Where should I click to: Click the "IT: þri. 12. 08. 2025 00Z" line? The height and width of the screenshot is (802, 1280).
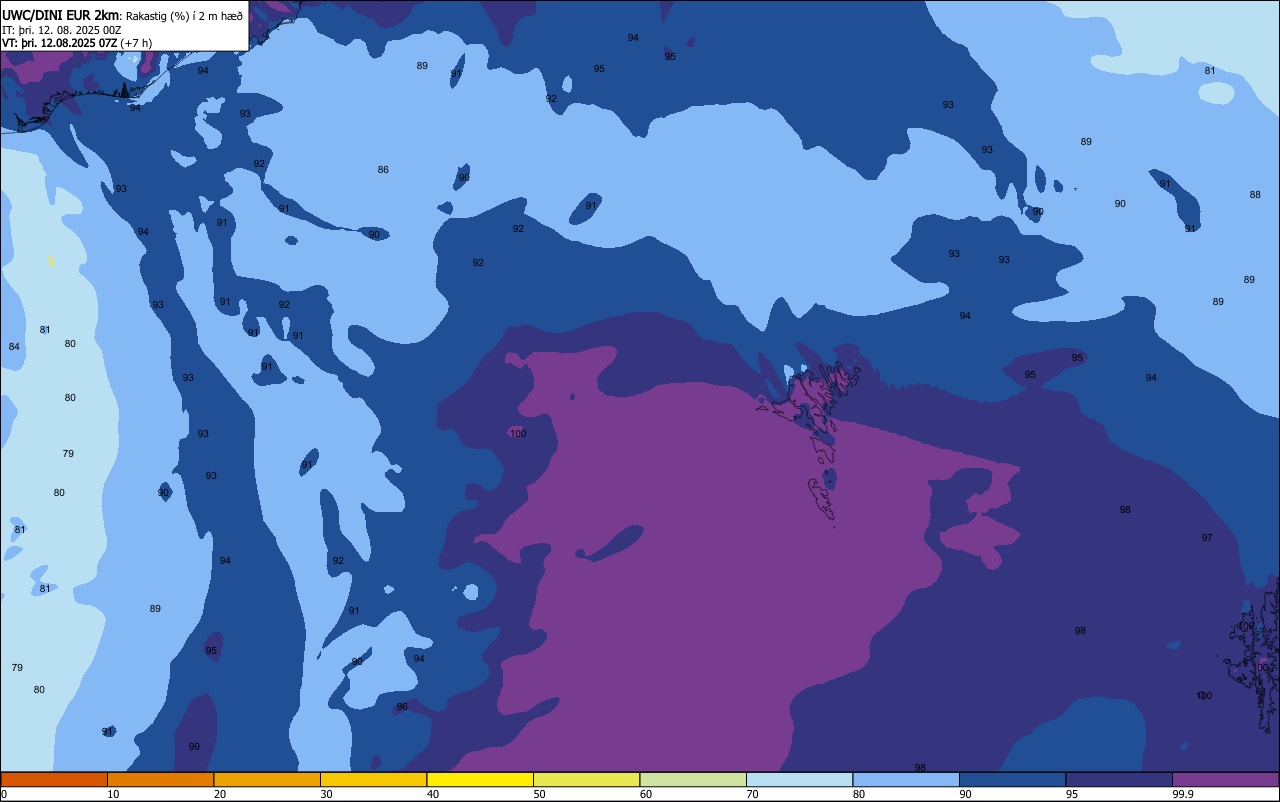click(62, 30)
